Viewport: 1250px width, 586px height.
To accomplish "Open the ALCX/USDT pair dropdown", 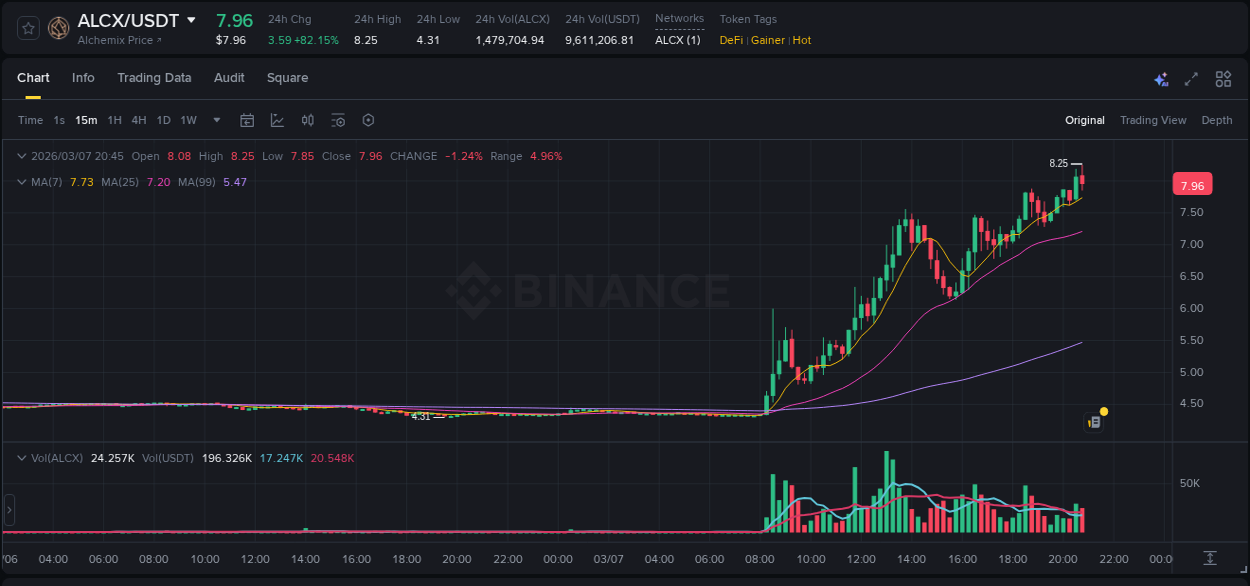I will click(x=191, y=20).
